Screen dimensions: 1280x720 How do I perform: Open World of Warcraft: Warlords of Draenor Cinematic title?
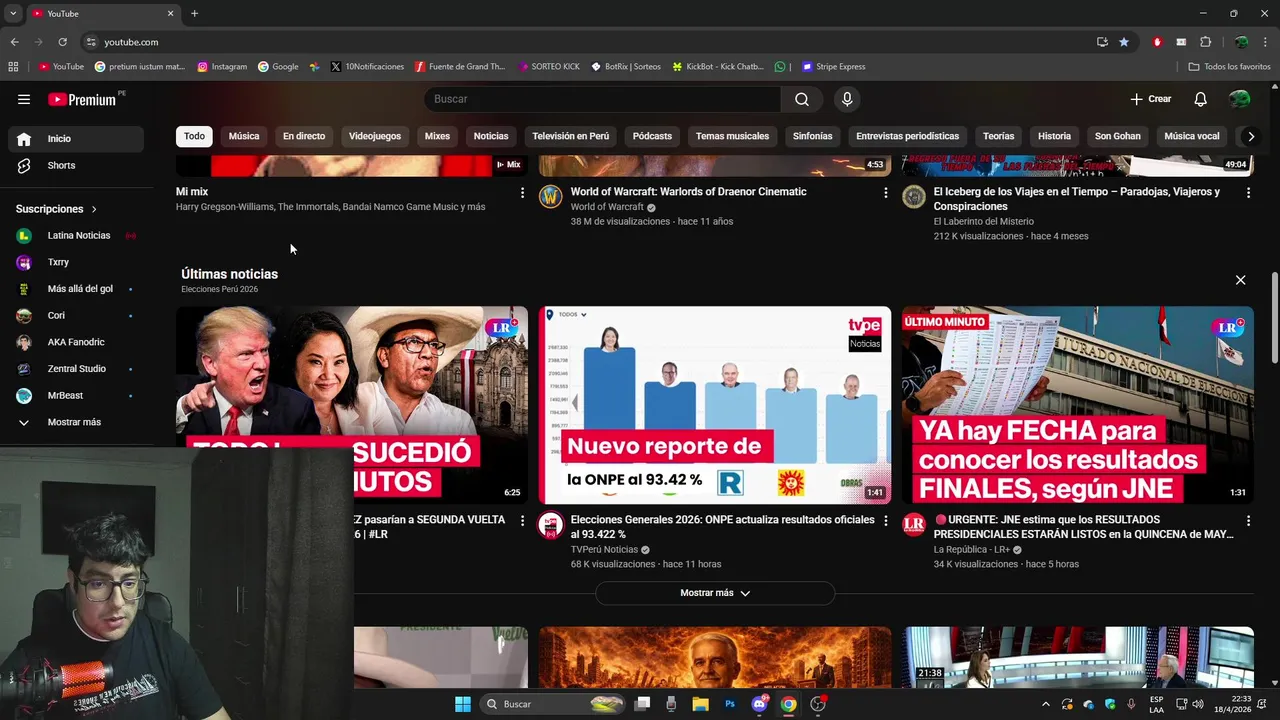(x=688, y=192)
